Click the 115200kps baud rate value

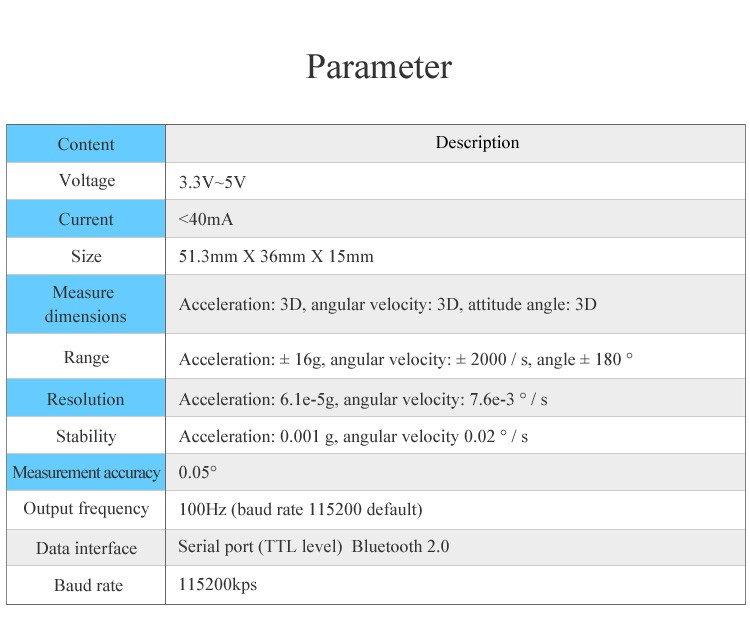(218, 584)
